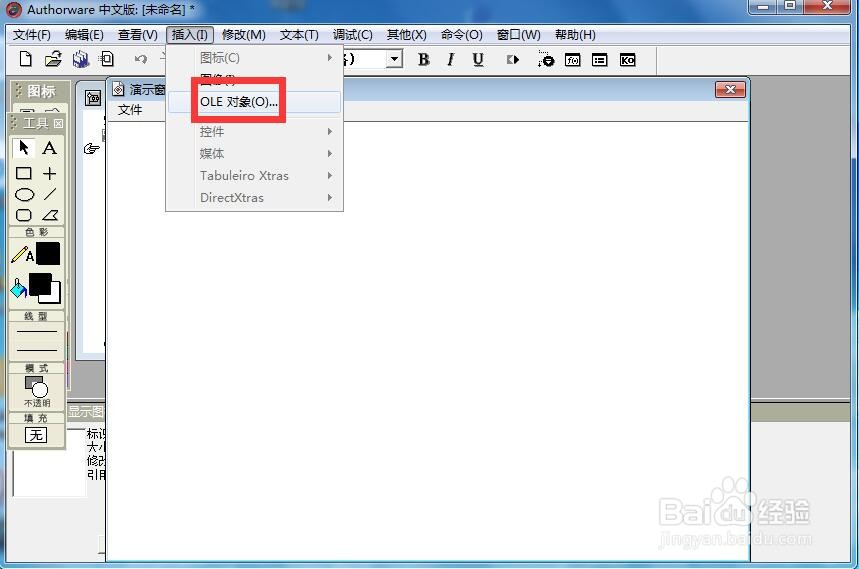Open the text style dropdown arrow
Viewport: 859px width, 569px height.
tap(394, 59)
